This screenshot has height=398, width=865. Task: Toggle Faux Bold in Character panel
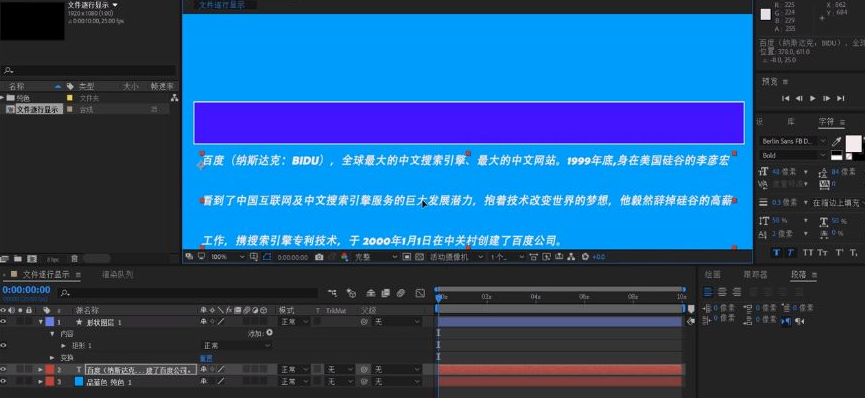[777, 252]
